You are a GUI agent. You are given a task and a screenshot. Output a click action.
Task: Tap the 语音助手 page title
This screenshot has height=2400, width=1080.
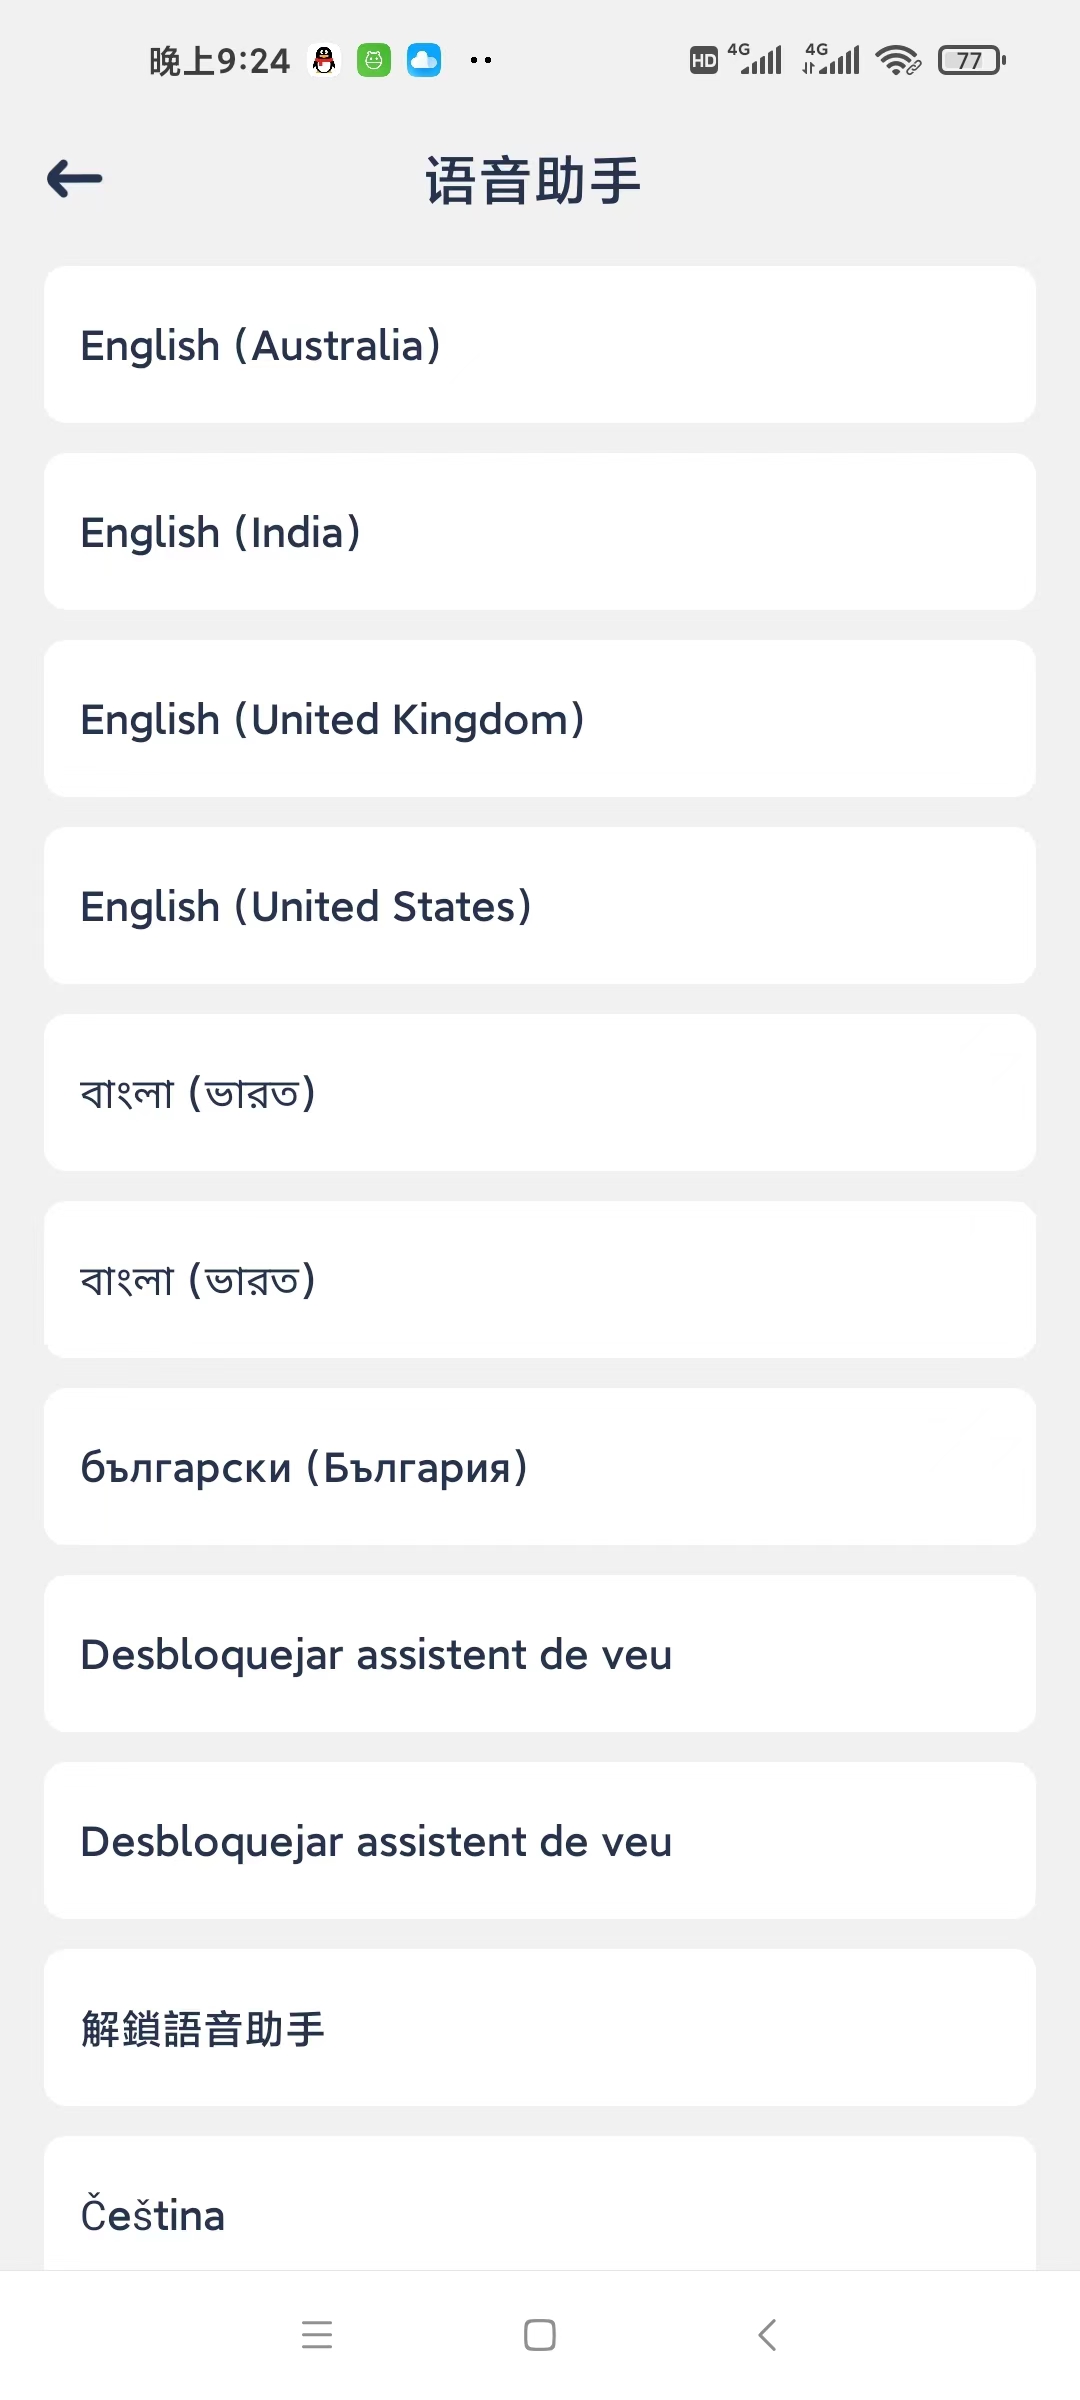click(x=533, y=180)
